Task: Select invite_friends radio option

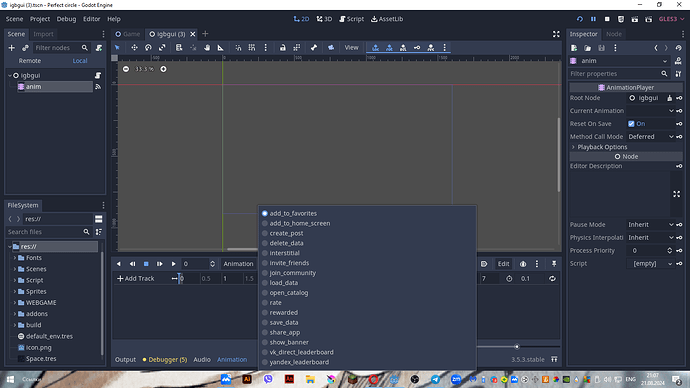Action: (x=285, y=263)
